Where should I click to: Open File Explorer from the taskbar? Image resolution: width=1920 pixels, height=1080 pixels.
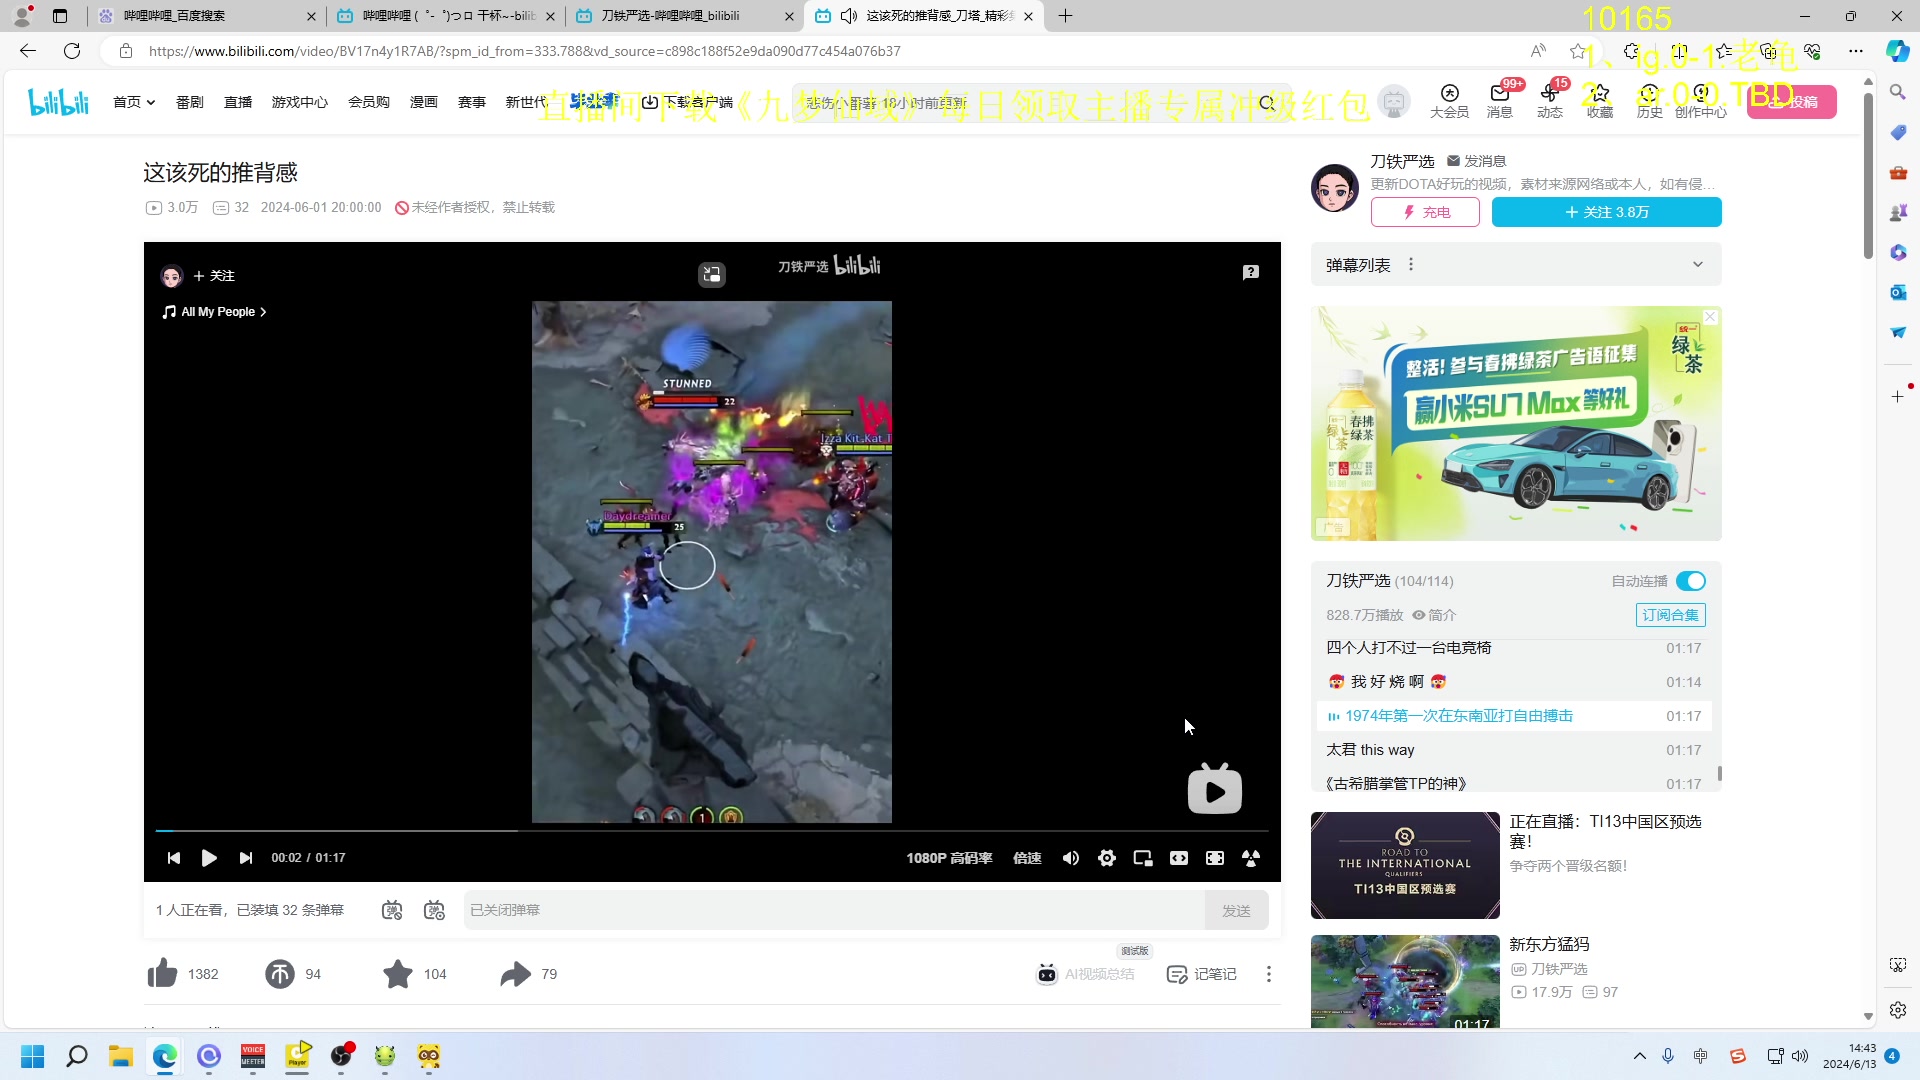click(120, 1056)
